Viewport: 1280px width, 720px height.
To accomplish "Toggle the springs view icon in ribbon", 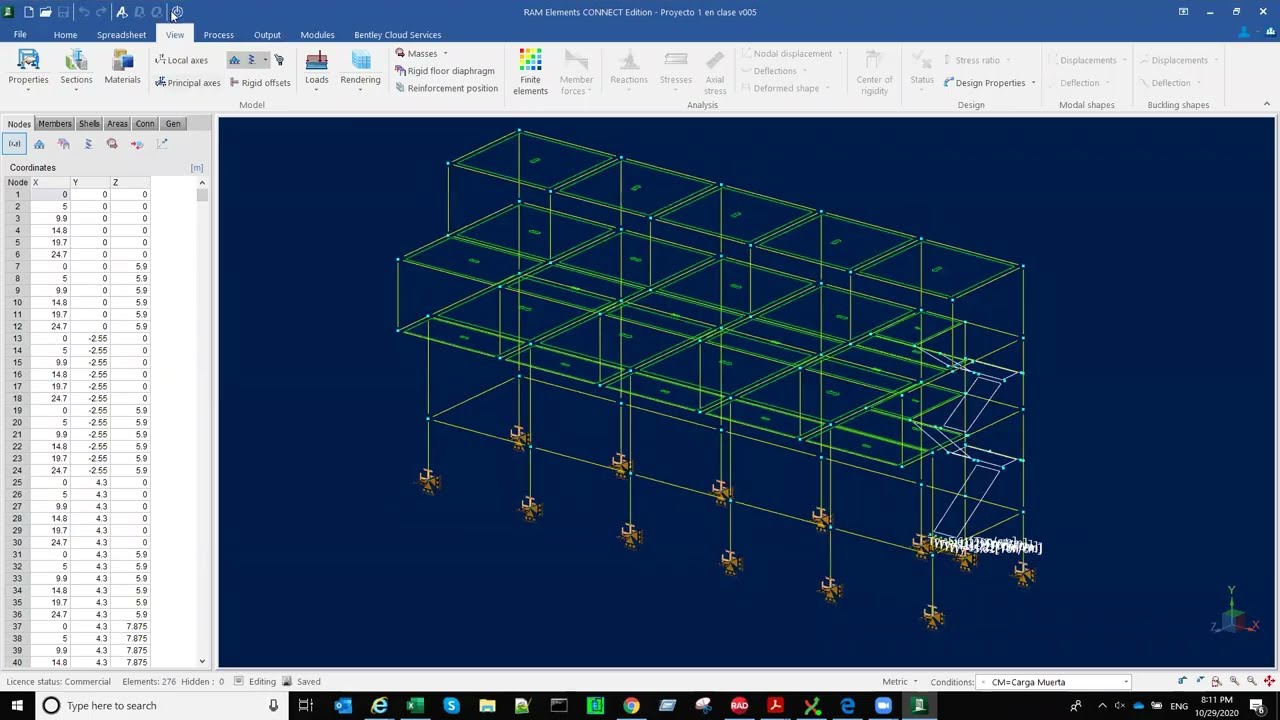I will pos(252,60).
